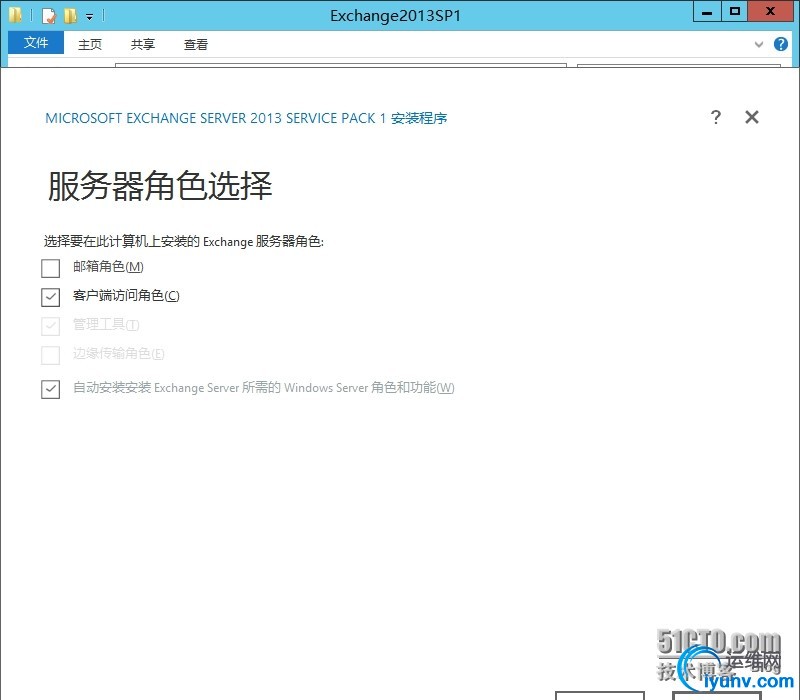
Task: Click the 邮箱角色(M) label text
Action: 108,266
